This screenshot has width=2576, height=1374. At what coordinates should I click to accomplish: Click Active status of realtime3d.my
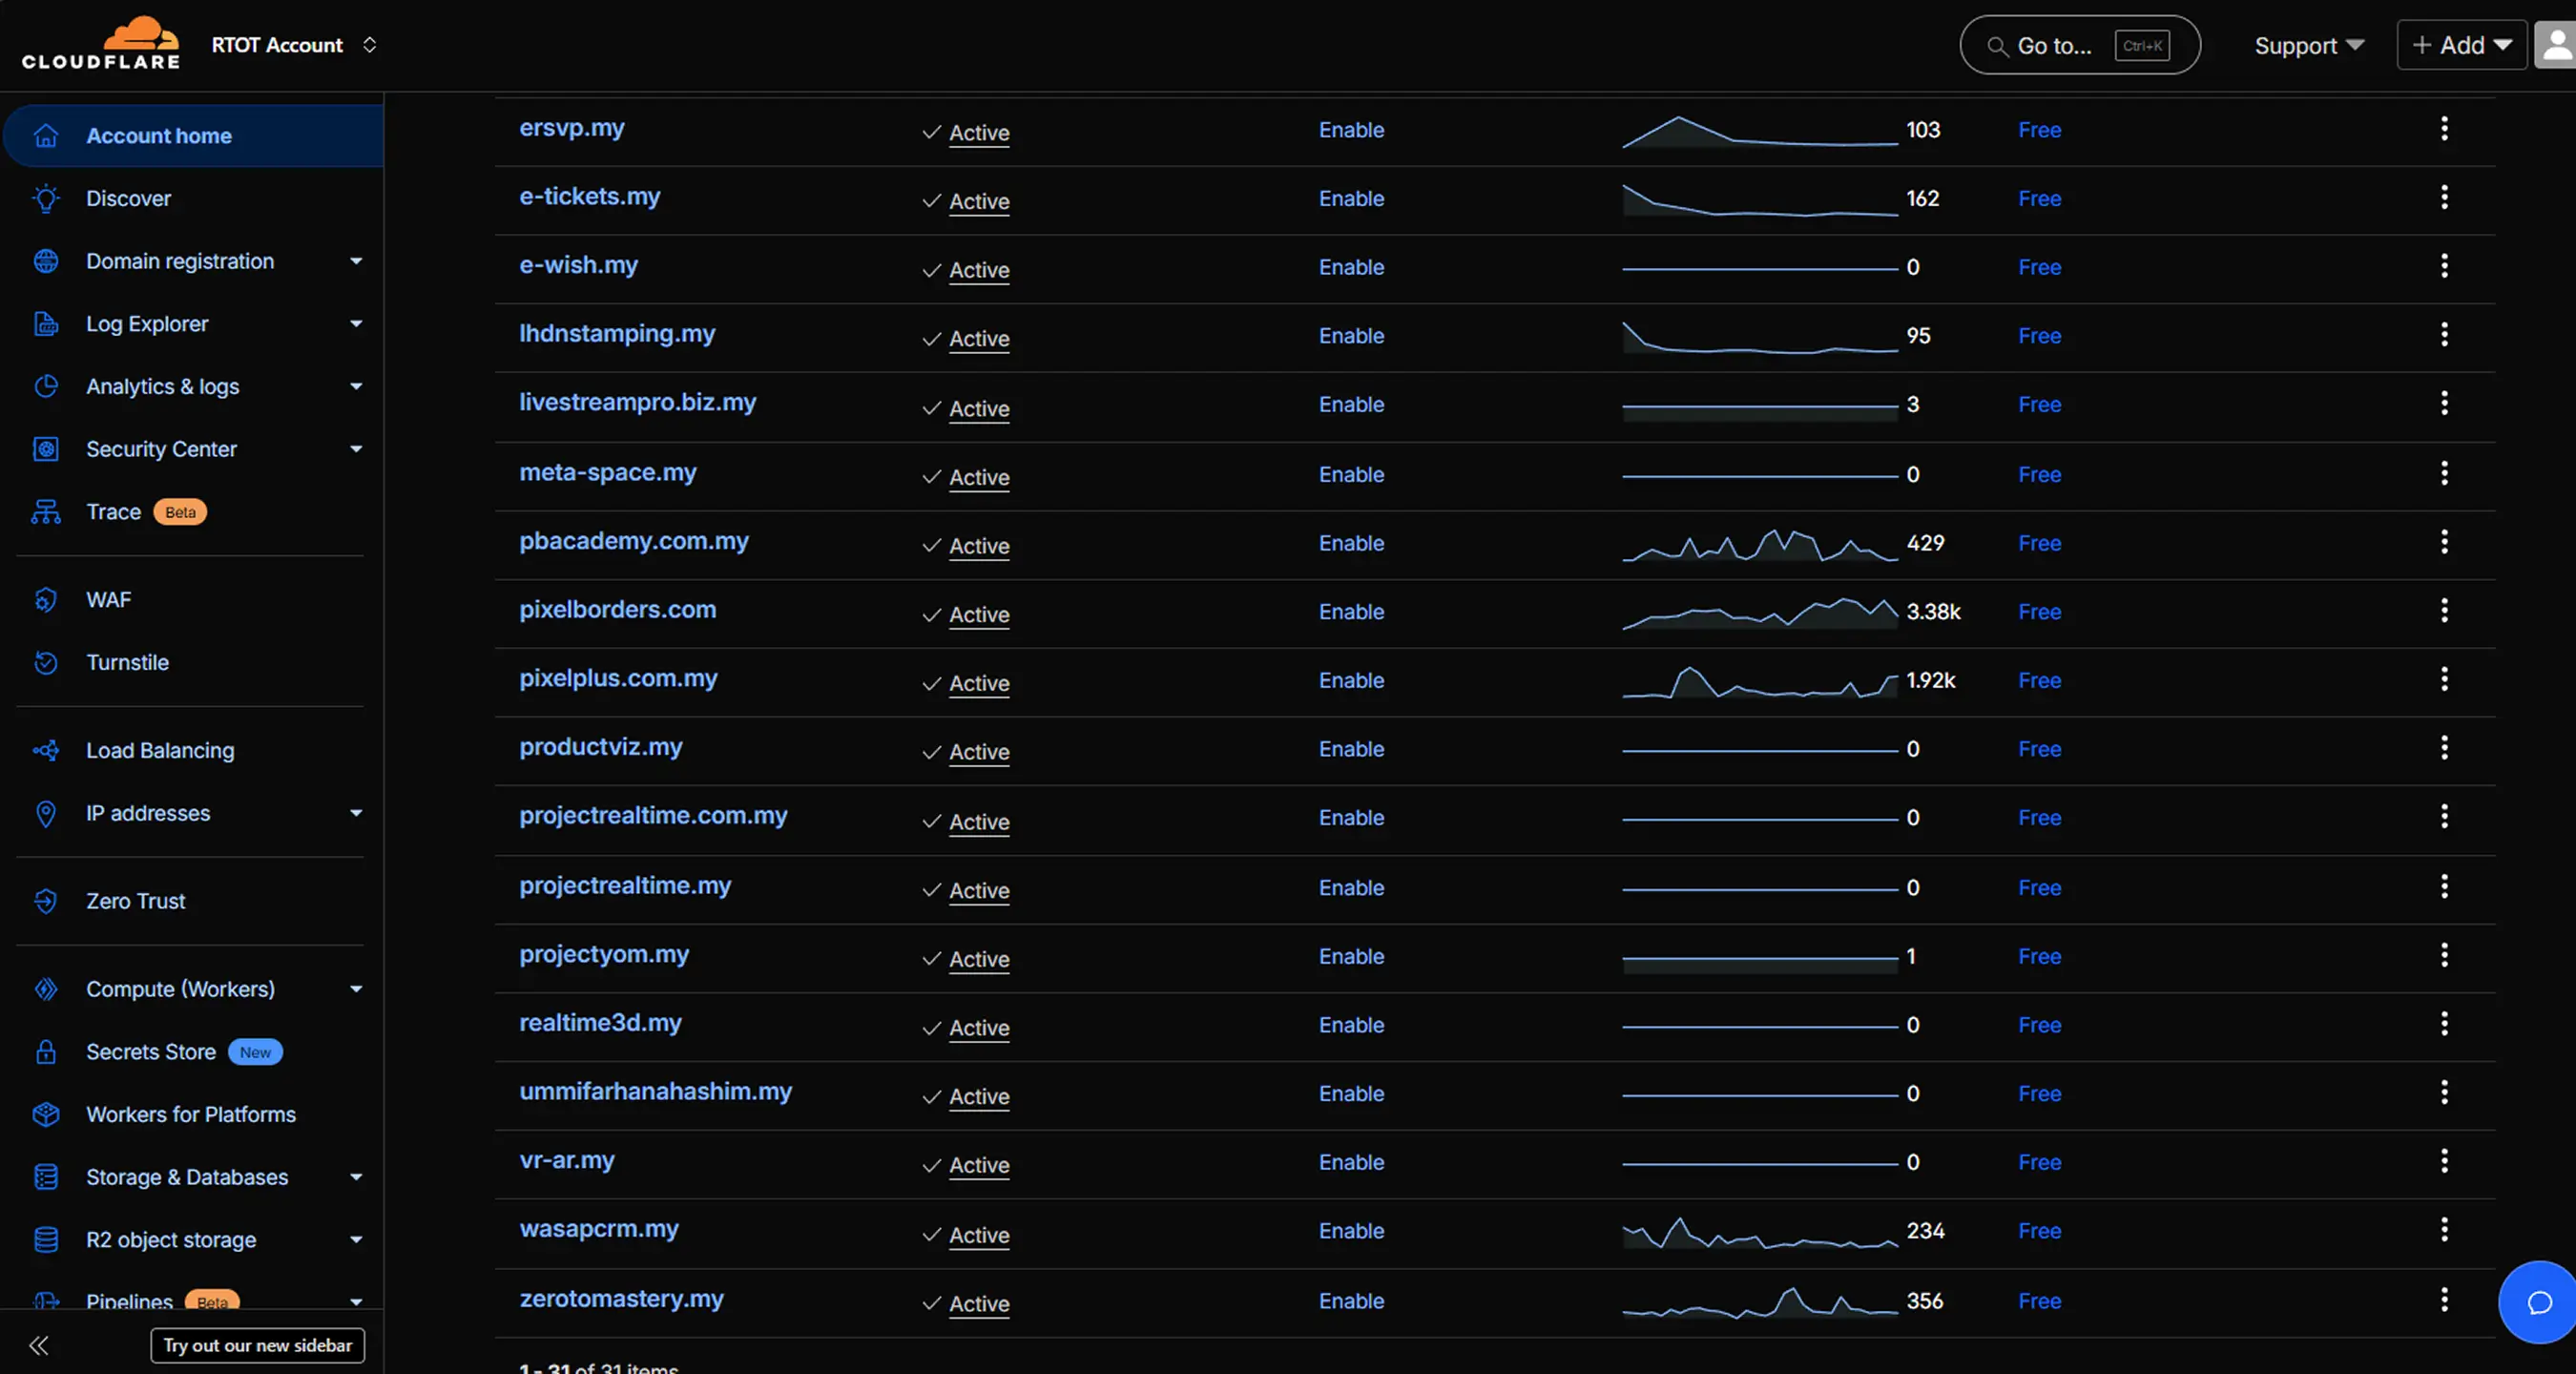[x=978, y=1028]
